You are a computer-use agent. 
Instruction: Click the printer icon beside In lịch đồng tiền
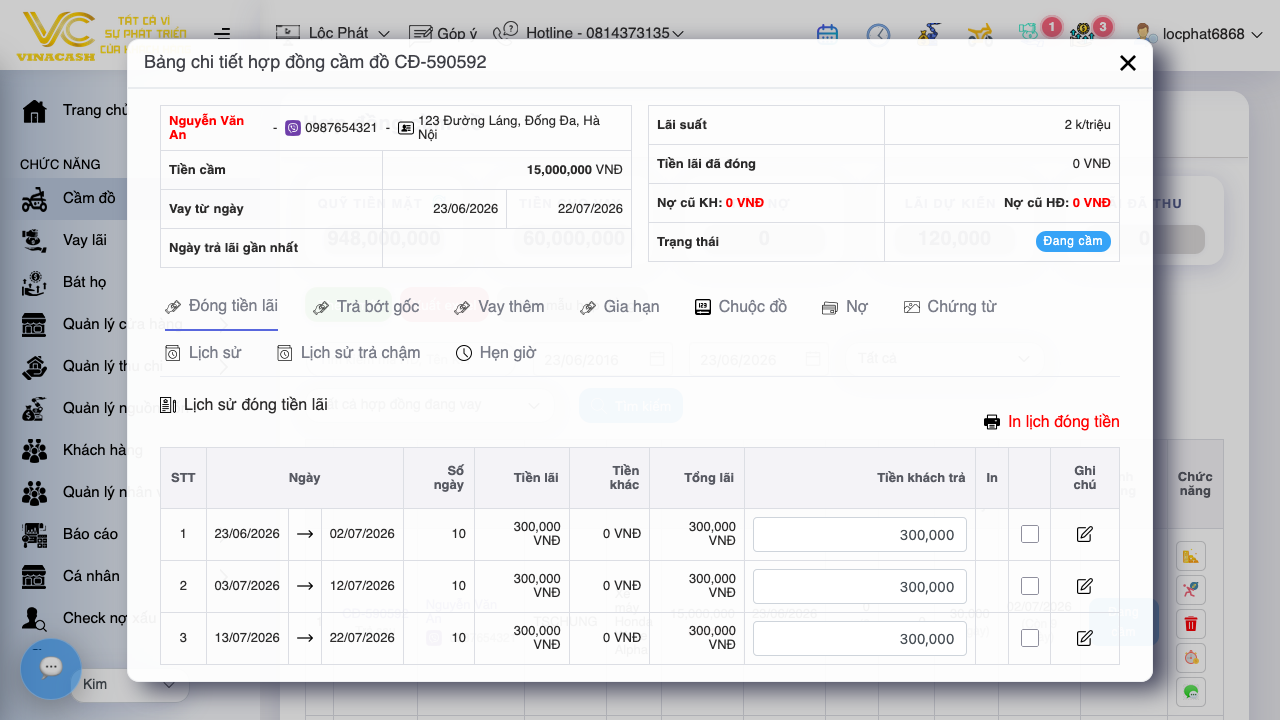pos(992,422)
